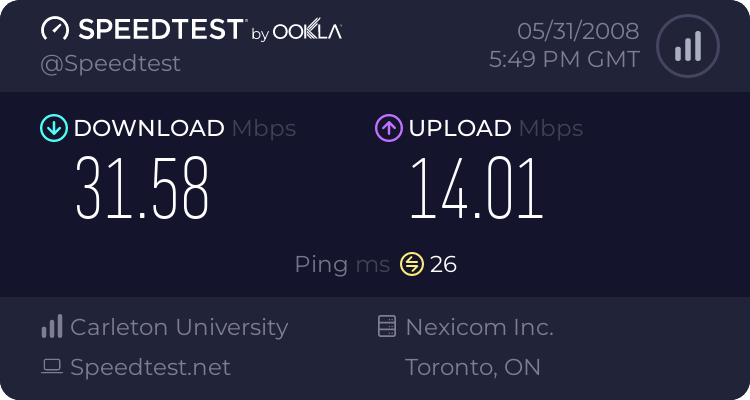
Task: Click the 14.01 upload speed value
Action: click(x=476, y=190)
